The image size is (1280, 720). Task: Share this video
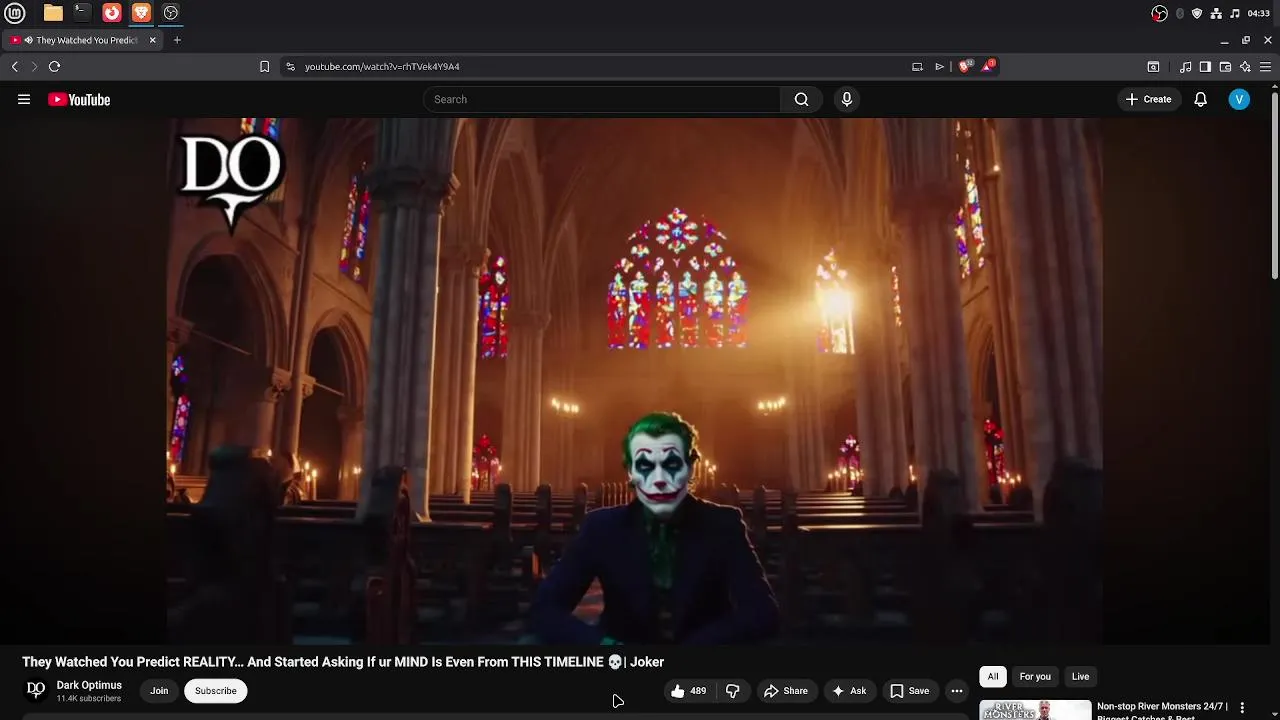tap(785, 691)
